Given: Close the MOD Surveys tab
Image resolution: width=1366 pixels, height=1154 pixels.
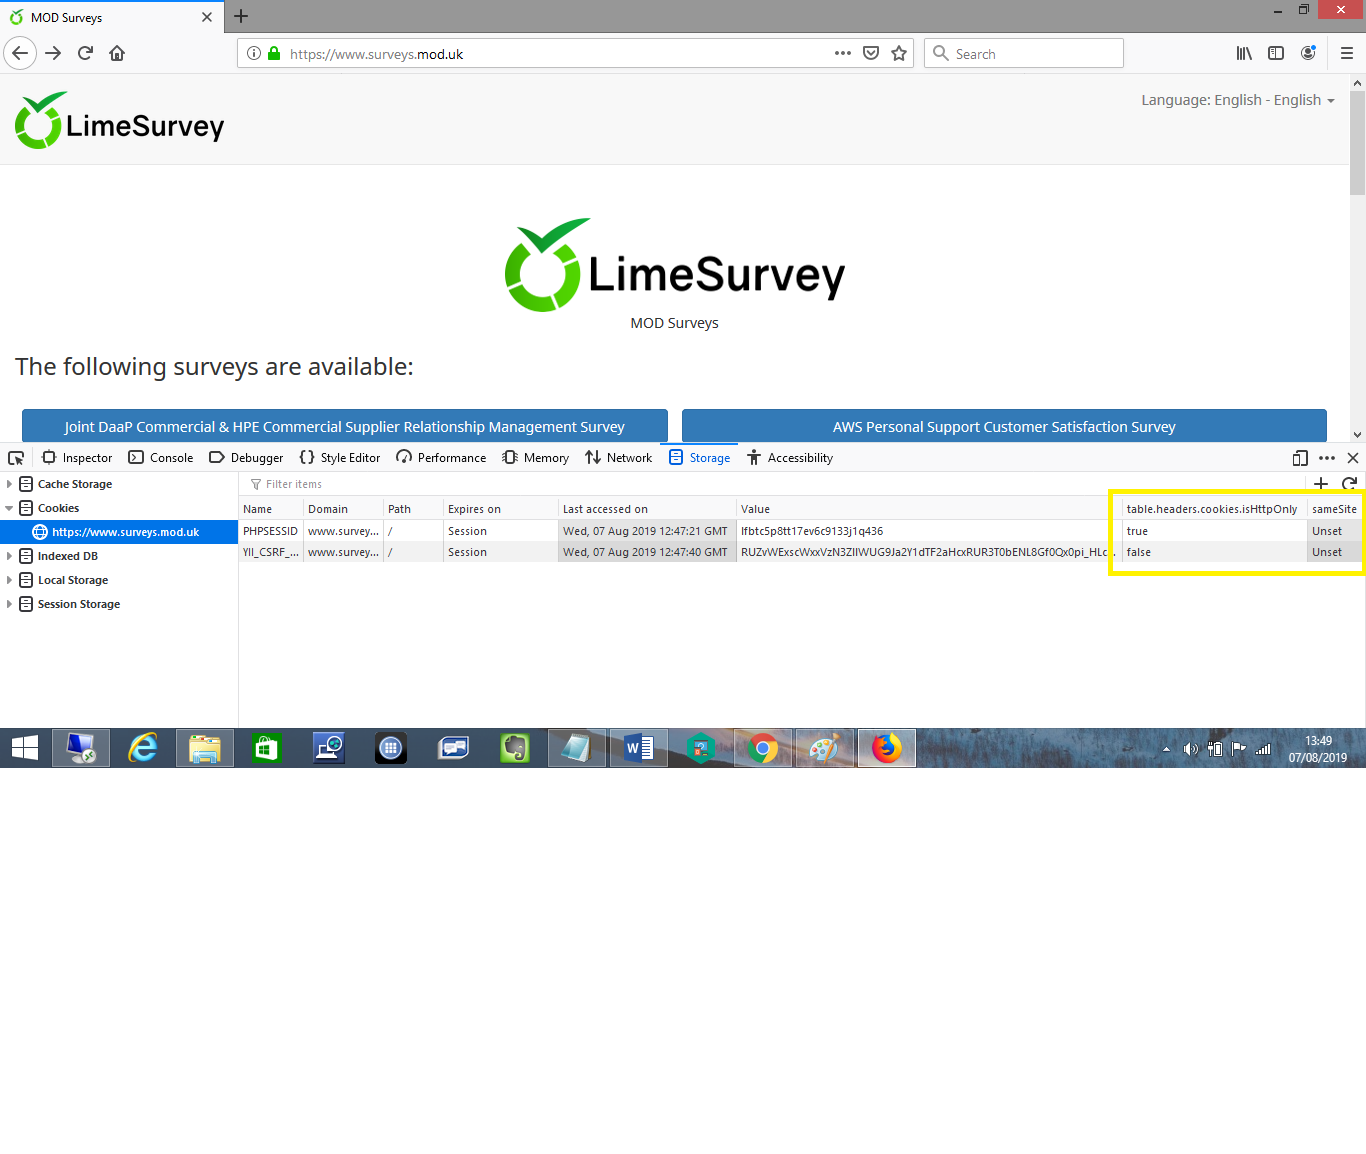Looking at the screenshot, I should [x=207, y=17].
